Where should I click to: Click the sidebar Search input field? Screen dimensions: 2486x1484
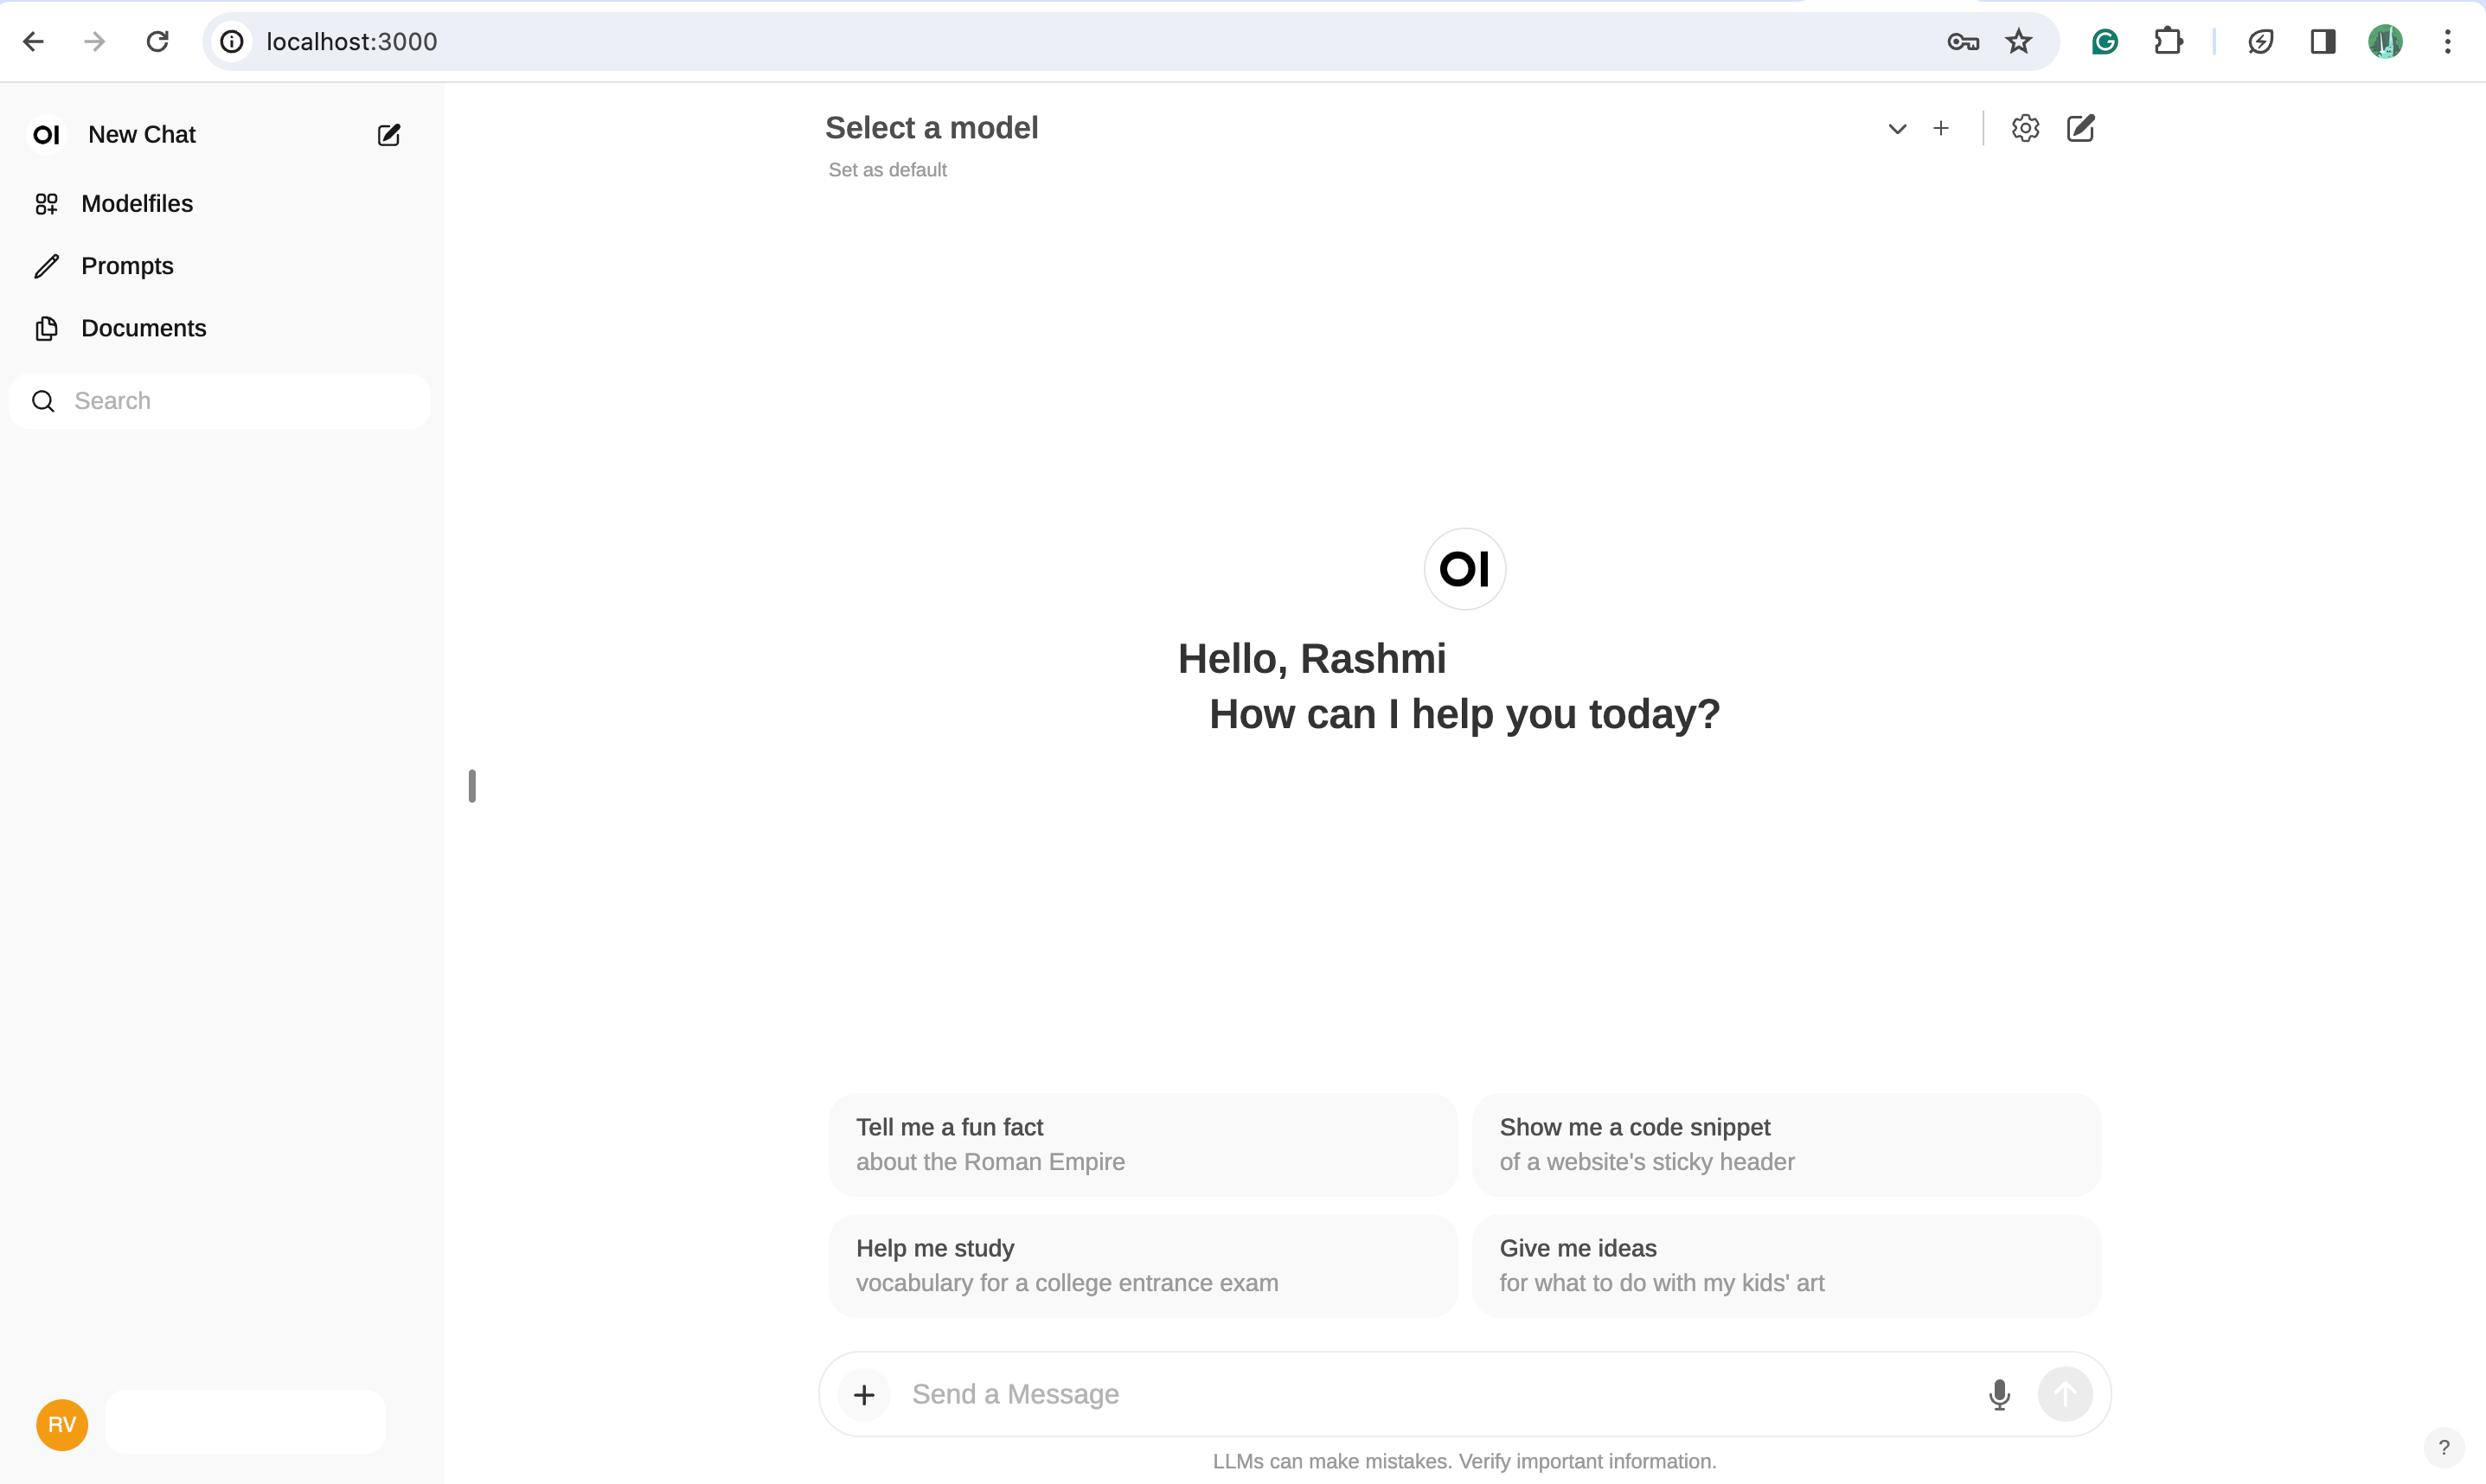click(x=220, y=400)
